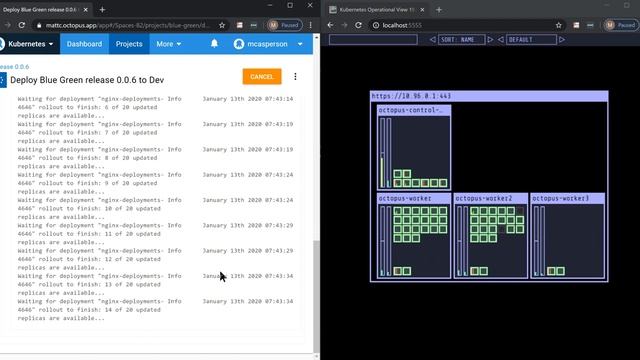Bookmark the Octopus page with star icon
The height and width of the screenshot is (360, 640).
pyautogui.click(x=222, y=25)
